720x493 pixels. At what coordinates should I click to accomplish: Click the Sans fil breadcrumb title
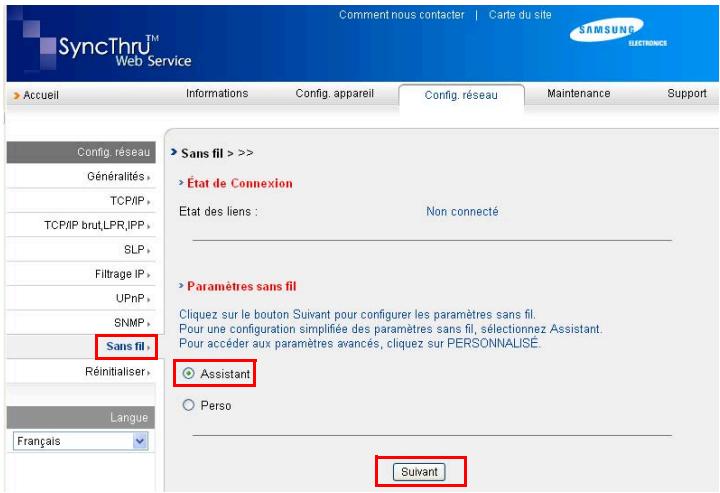point(202,153)
